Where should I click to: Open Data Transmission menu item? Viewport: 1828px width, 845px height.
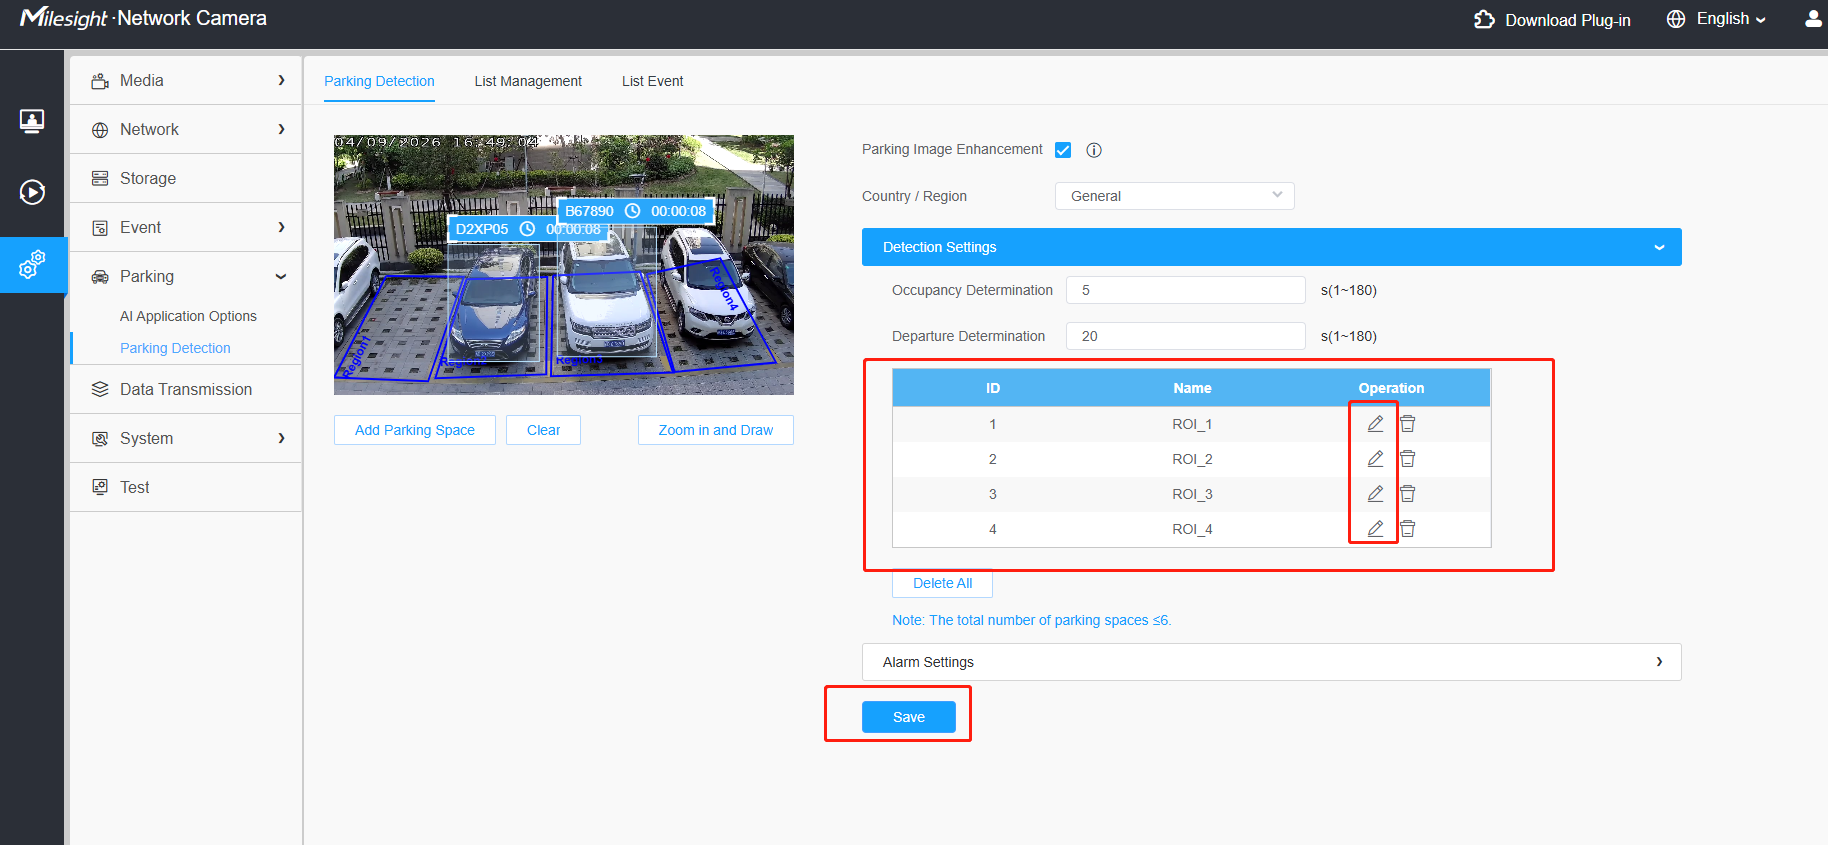click(186, 389)
